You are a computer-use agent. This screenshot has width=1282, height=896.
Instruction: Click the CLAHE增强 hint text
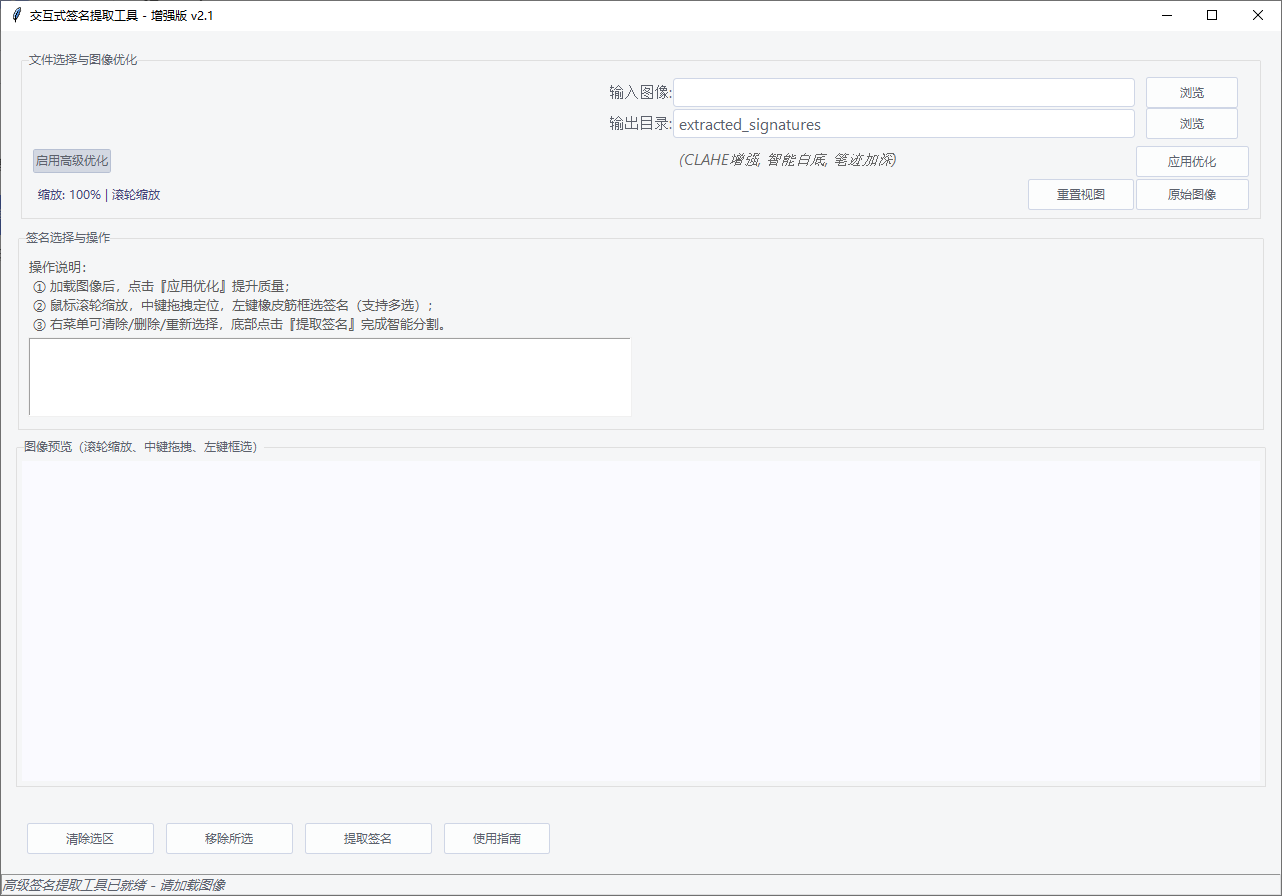pyautogui.click(x=787, y=160)
